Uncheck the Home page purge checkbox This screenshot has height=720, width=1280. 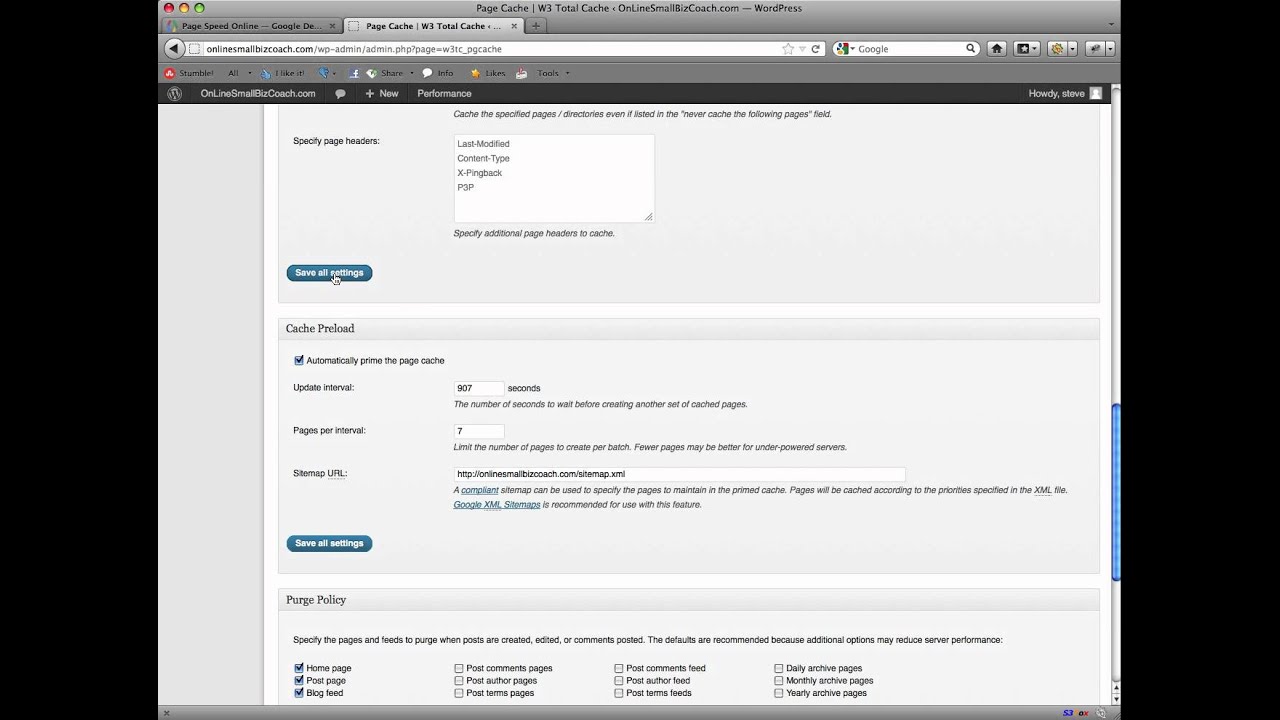pos(299,668)
